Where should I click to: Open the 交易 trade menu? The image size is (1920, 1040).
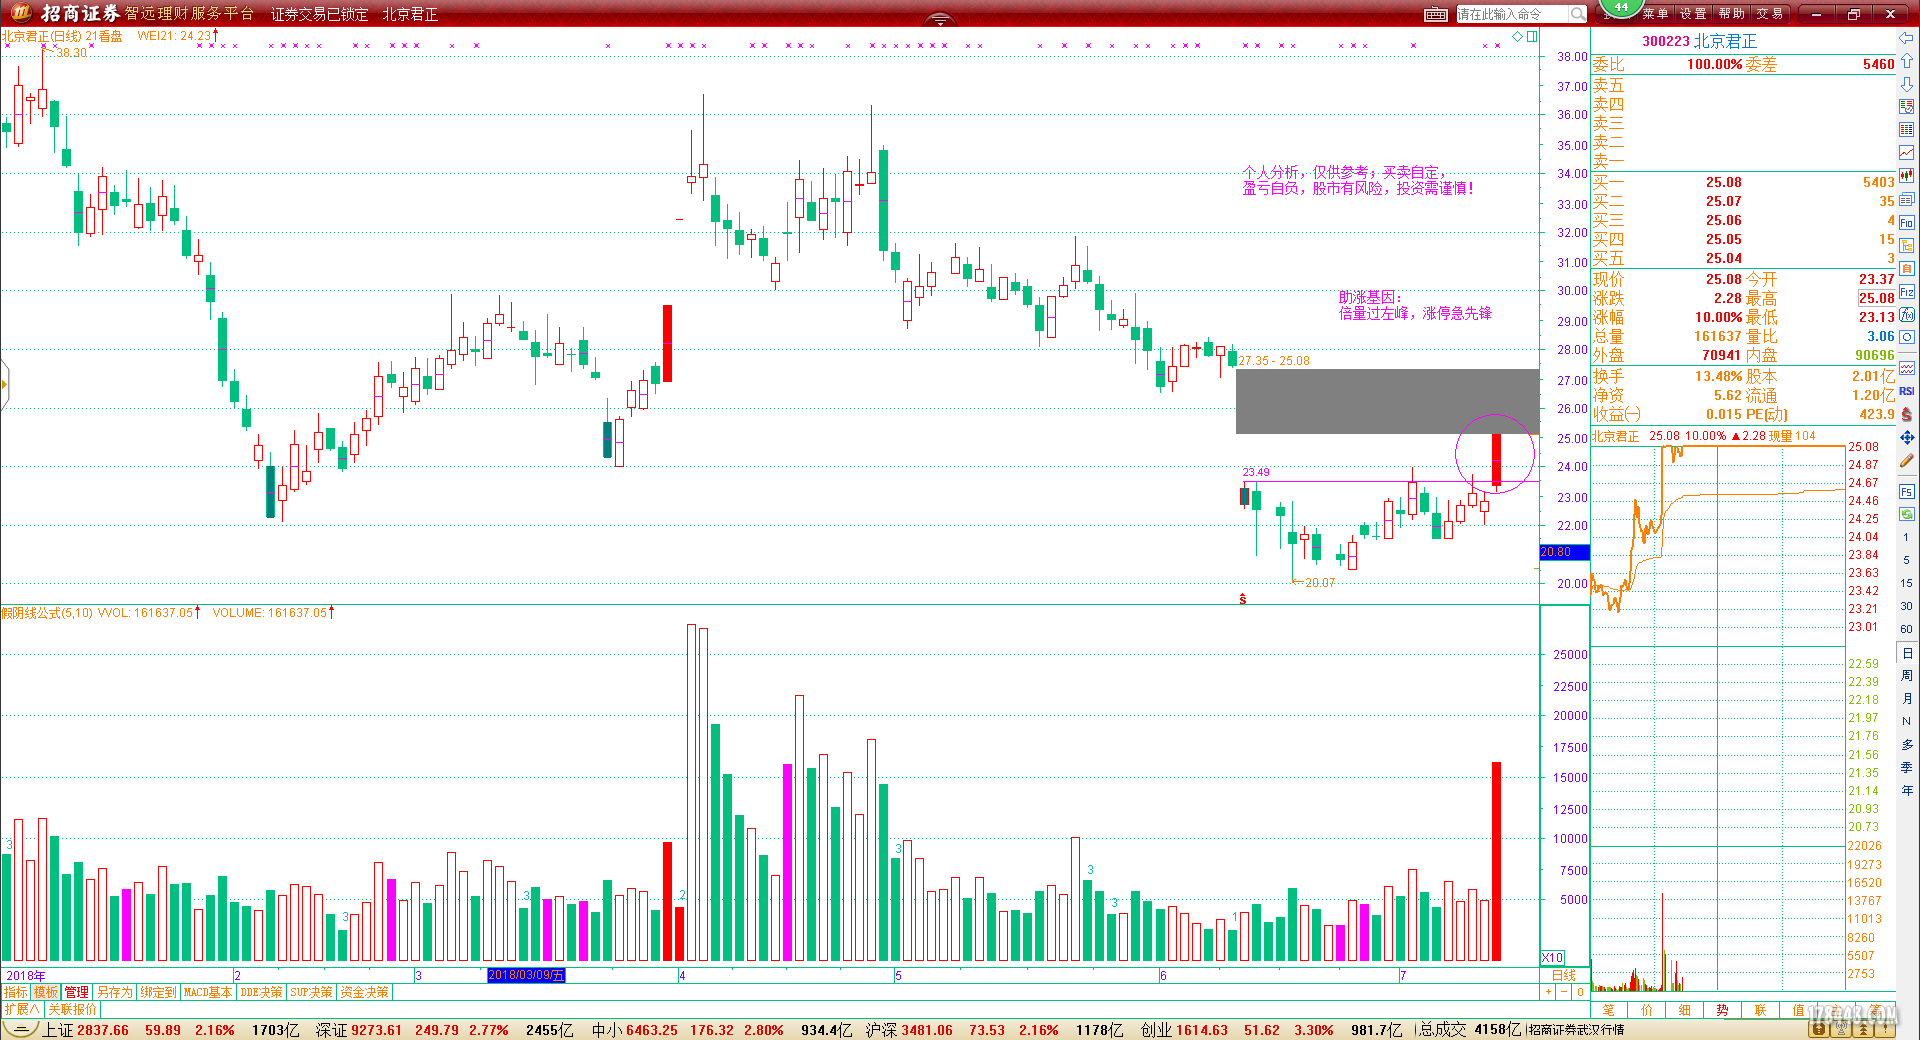point(1769,14)
